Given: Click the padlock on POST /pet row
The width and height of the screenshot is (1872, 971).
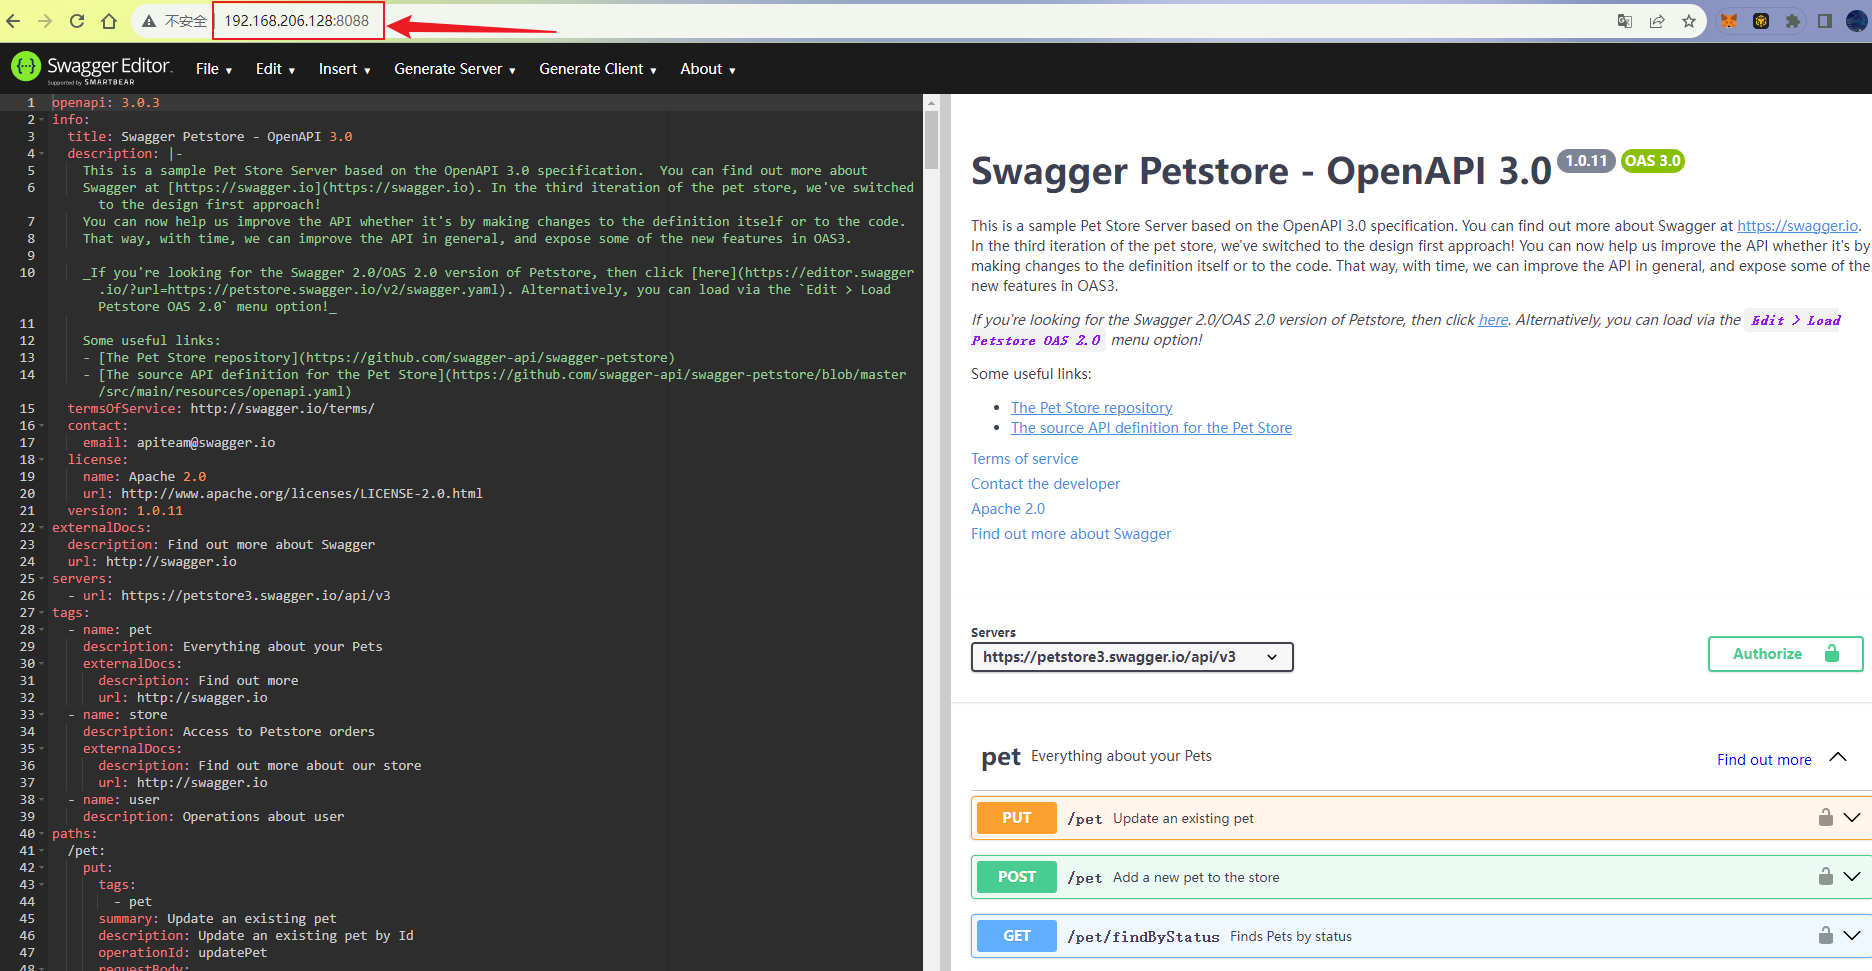Looking at the screenshot, I should click(x=1825, y=876).
